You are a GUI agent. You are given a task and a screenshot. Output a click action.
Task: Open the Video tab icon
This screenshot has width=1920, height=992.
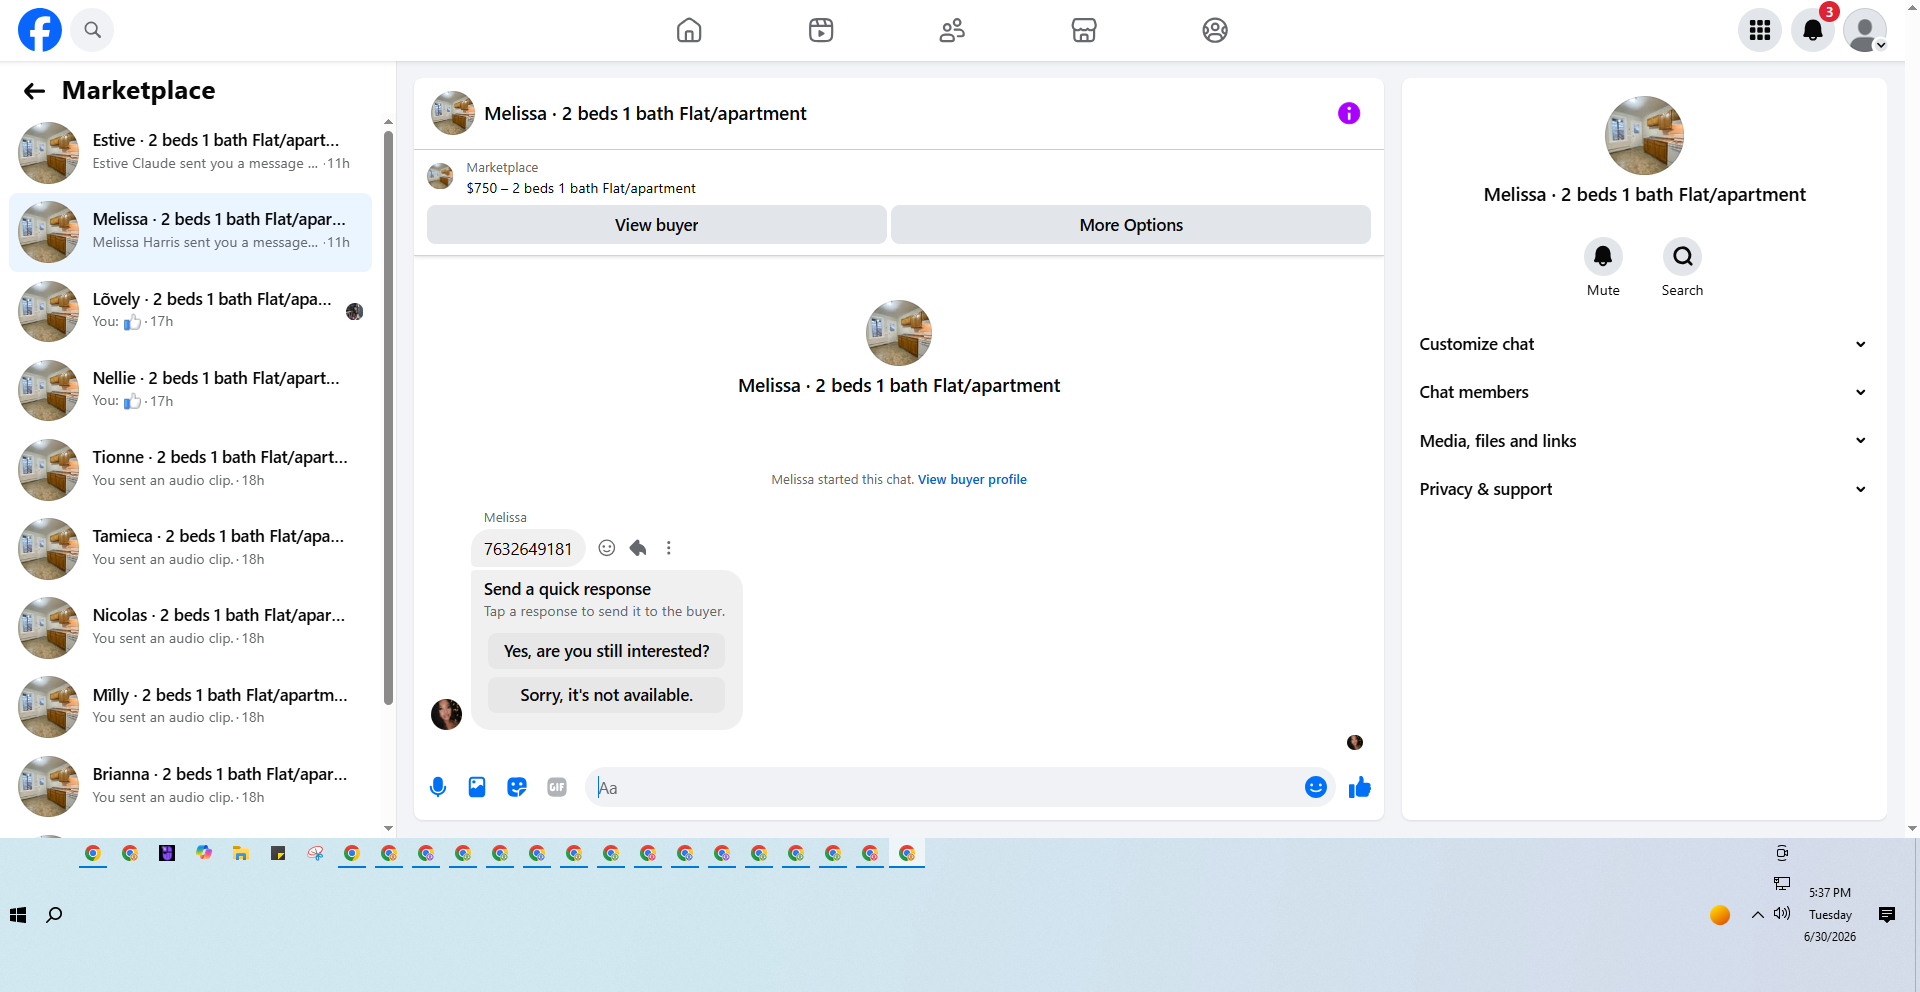[x=821, y=30]
